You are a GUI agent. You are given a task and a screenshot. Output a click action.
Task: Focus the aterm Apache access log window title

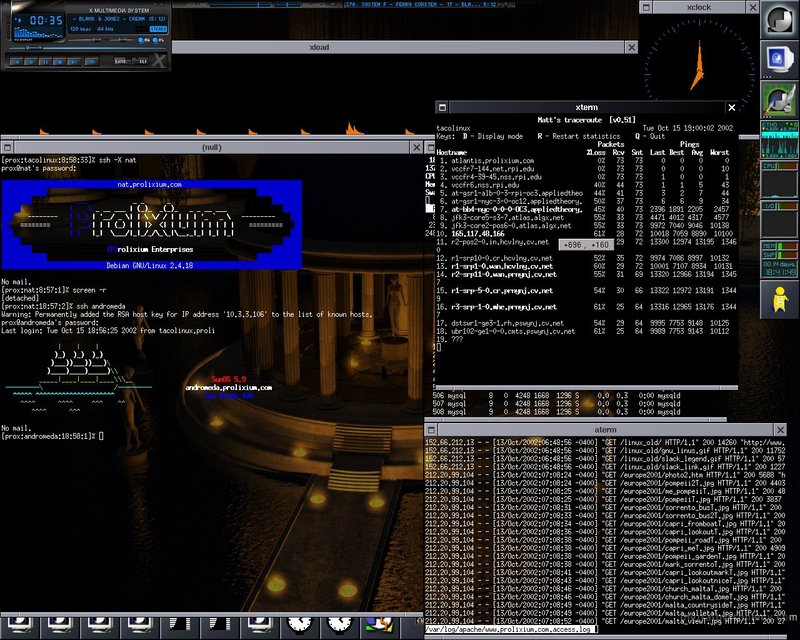tap(605, 429)
